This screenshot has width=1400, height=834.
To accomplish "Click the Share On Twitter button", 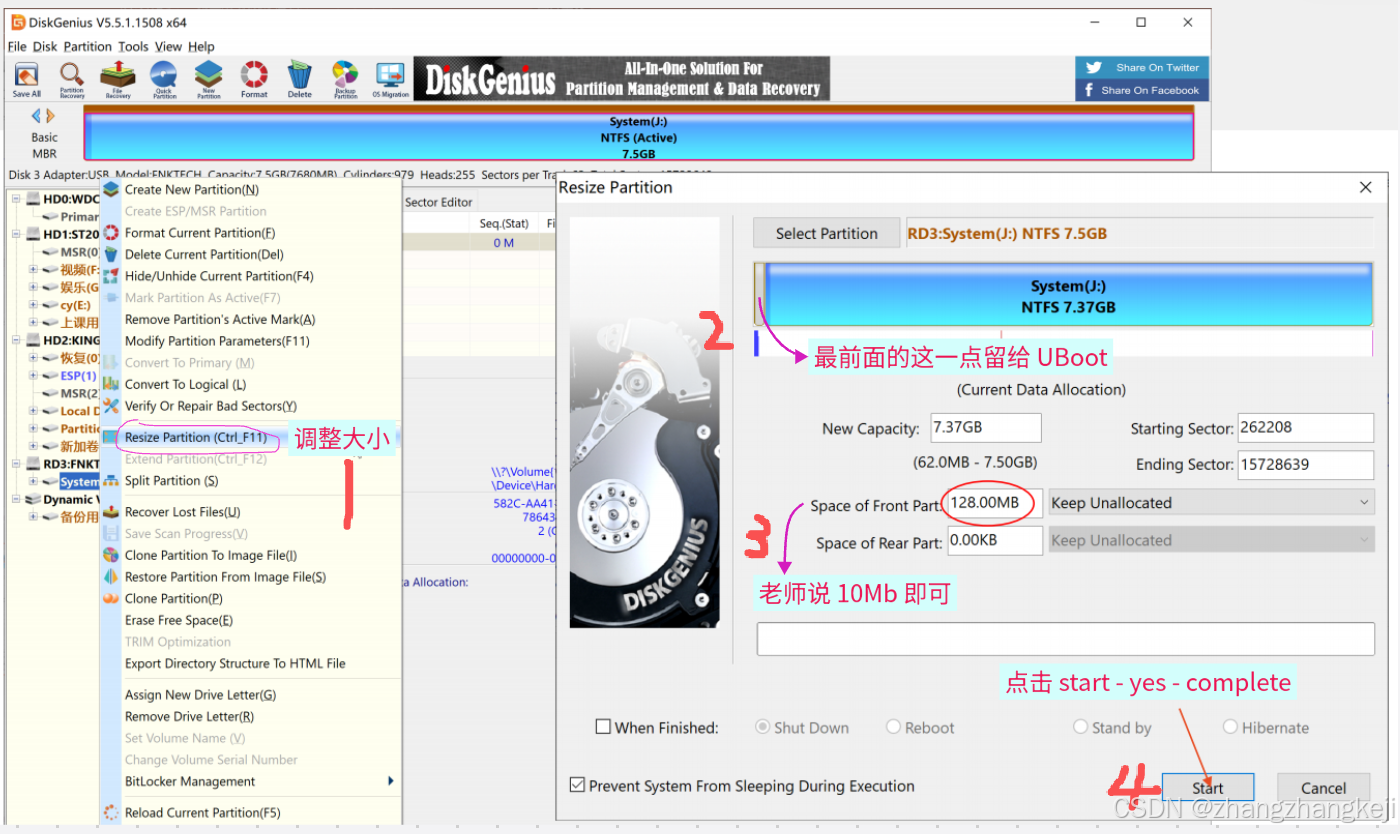I will [x=1142, y=67].
